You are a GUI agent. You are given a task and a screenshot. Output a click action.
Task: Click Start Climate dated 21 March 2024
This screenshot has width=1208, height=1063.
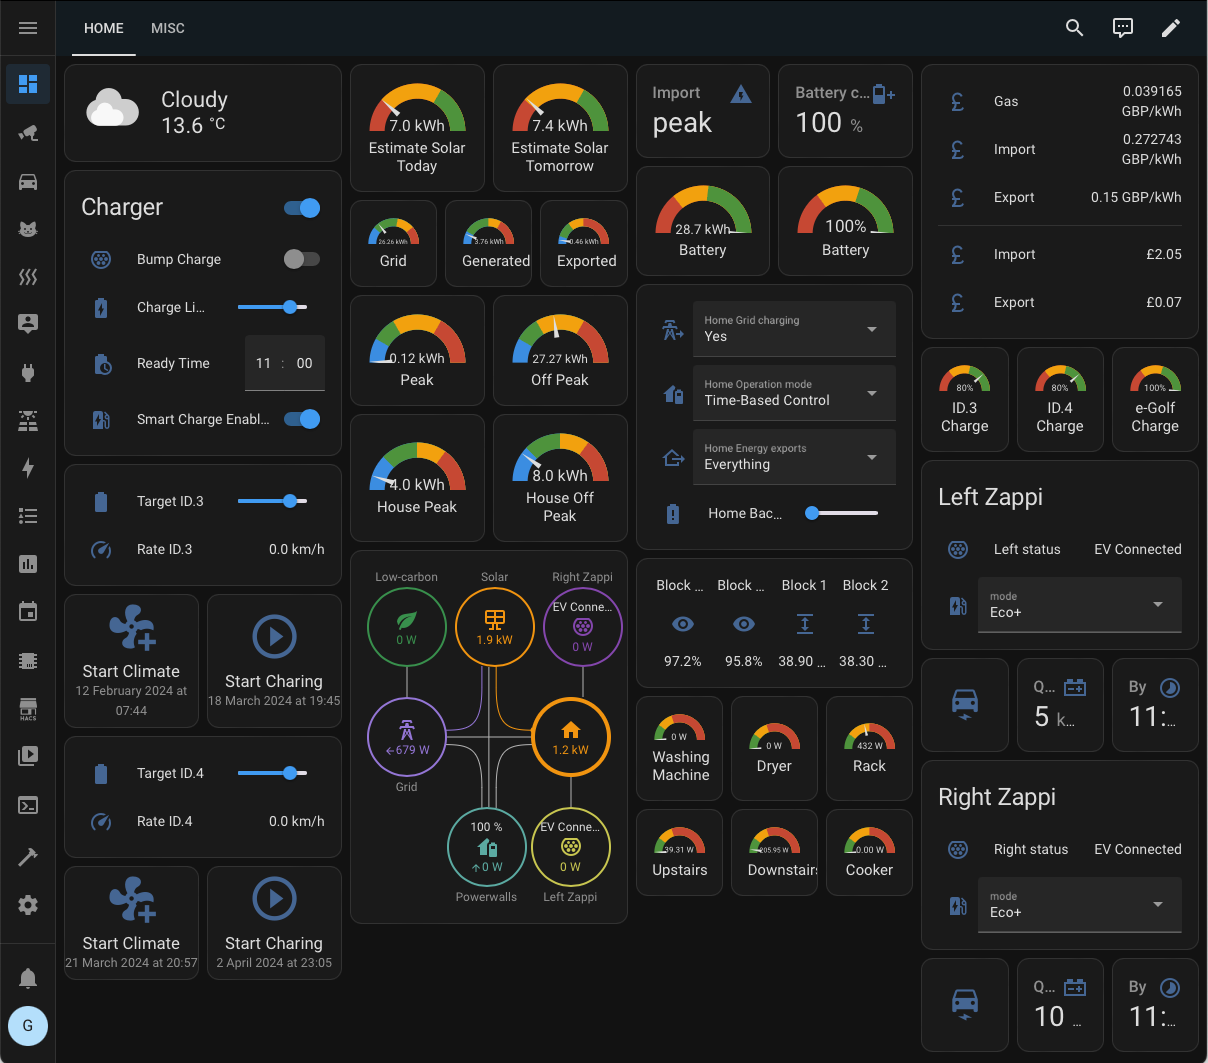[x=131, y=923]
